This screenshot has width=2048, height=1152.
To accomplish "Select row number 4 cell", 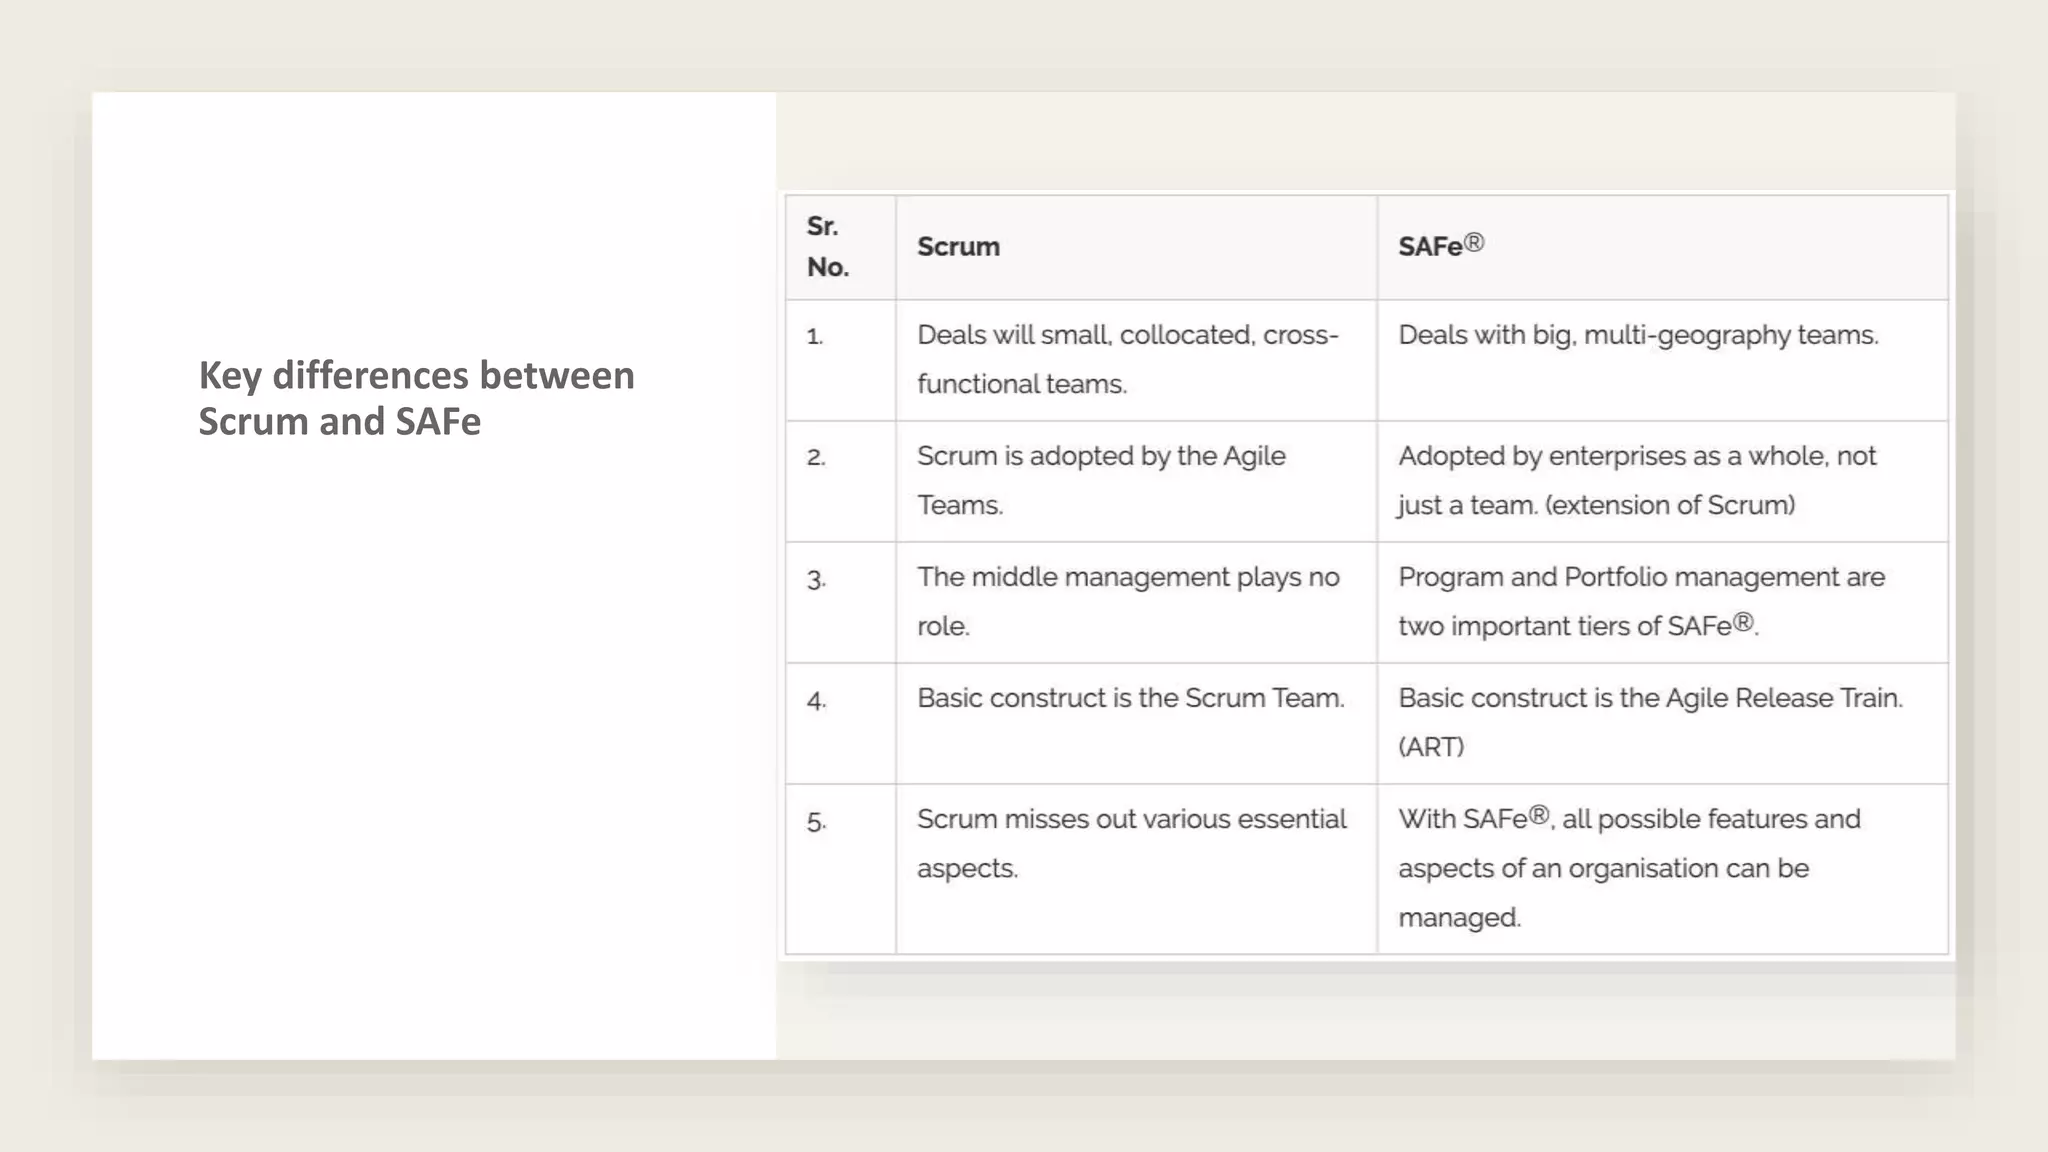I will pyautogui.click(x=816, y=701).
